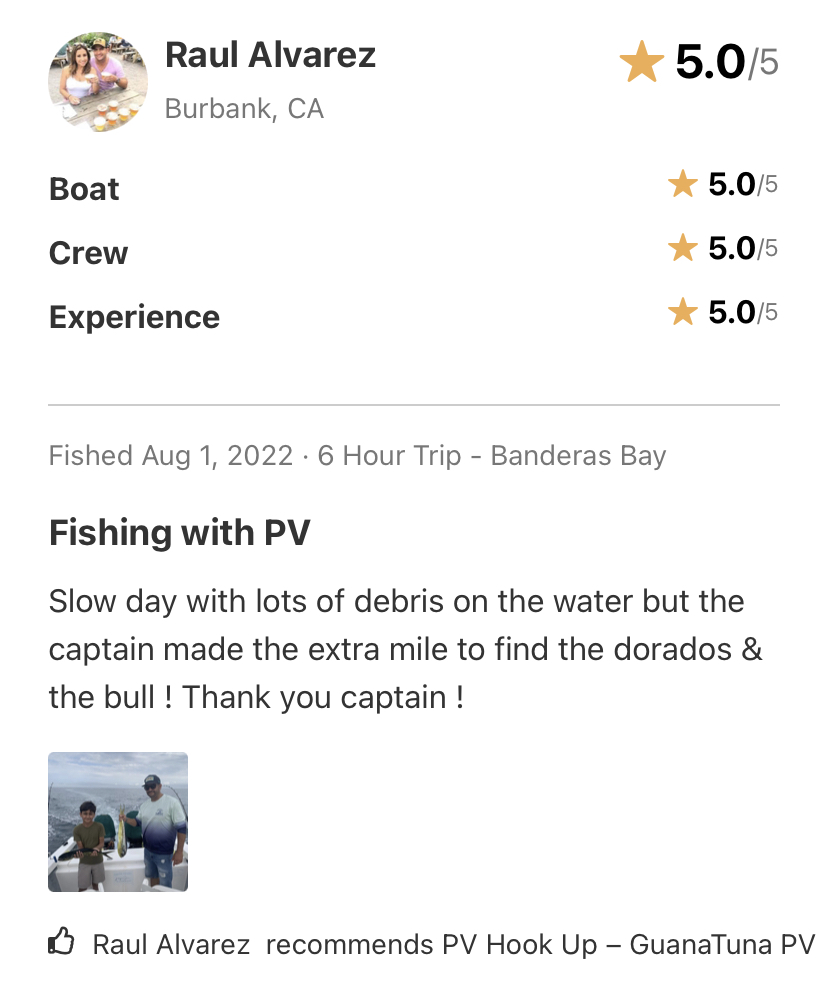Click the star icon beside Crew rating
Image resolution: width=828 pixels, height=992 pixels.
(x=683, y=248)
